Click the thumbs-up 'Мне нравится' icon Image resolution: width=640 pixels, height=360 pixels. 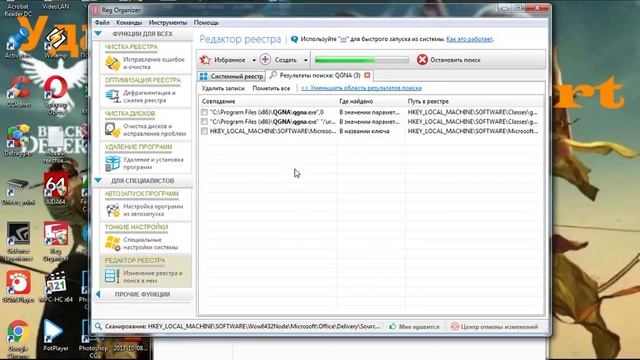[393, 327]
